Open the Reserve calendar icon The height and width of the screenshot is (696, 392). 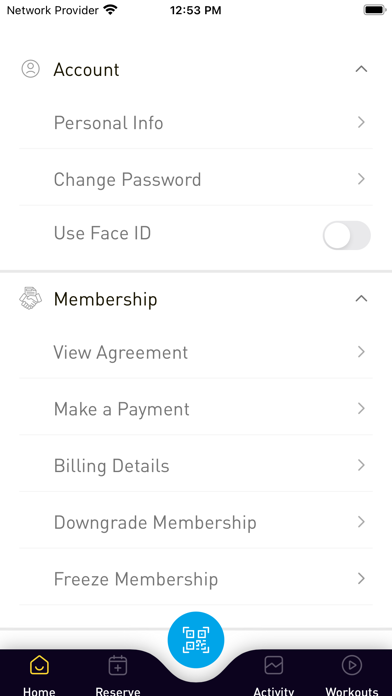(118, 665)
